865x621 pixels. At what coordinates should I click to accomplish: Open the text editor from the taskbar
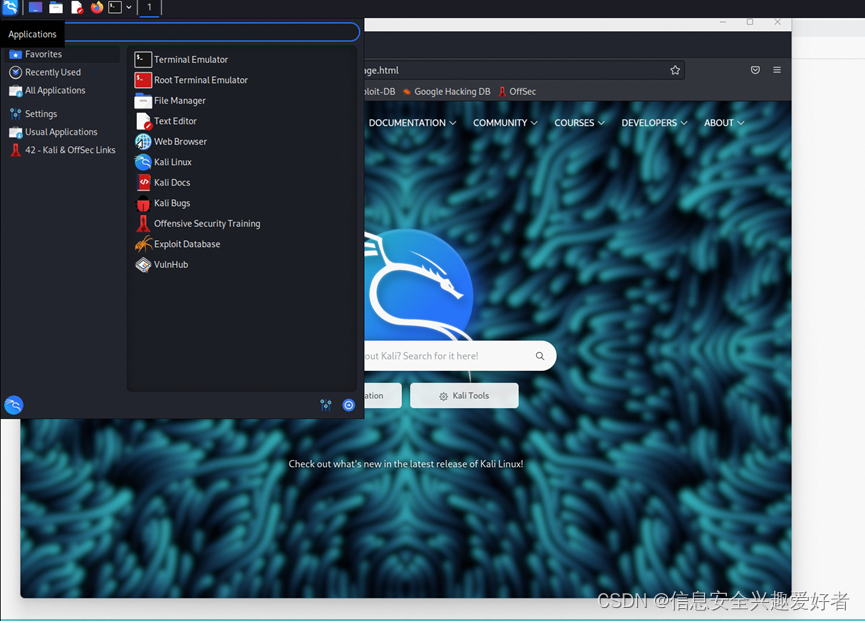click(76, 7)
